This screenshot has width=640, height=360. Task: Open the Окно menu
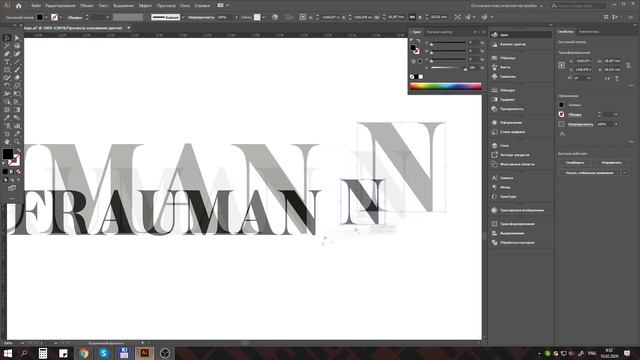[x=185, y=6]
